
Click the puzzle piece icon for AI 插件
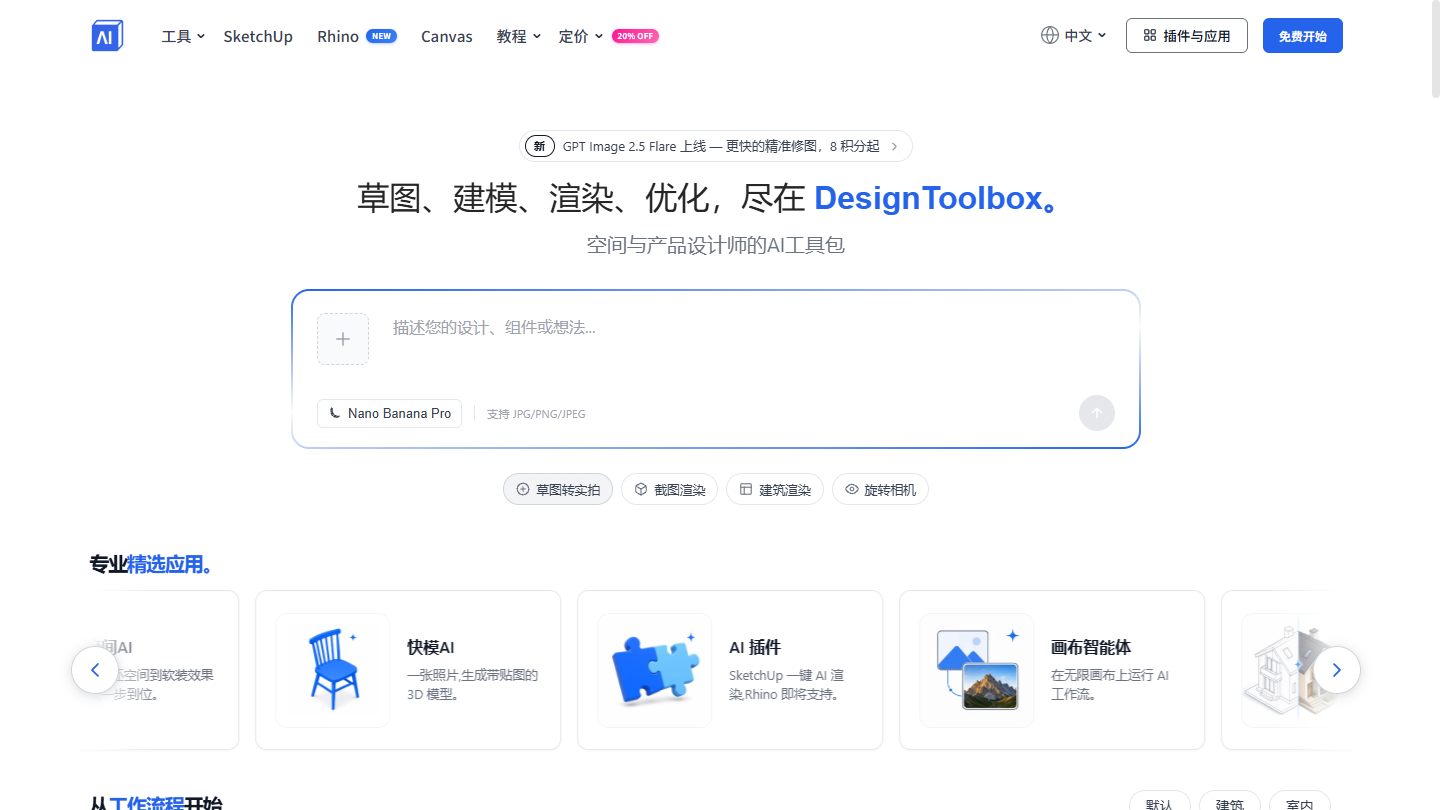click(x=655, y=670)
